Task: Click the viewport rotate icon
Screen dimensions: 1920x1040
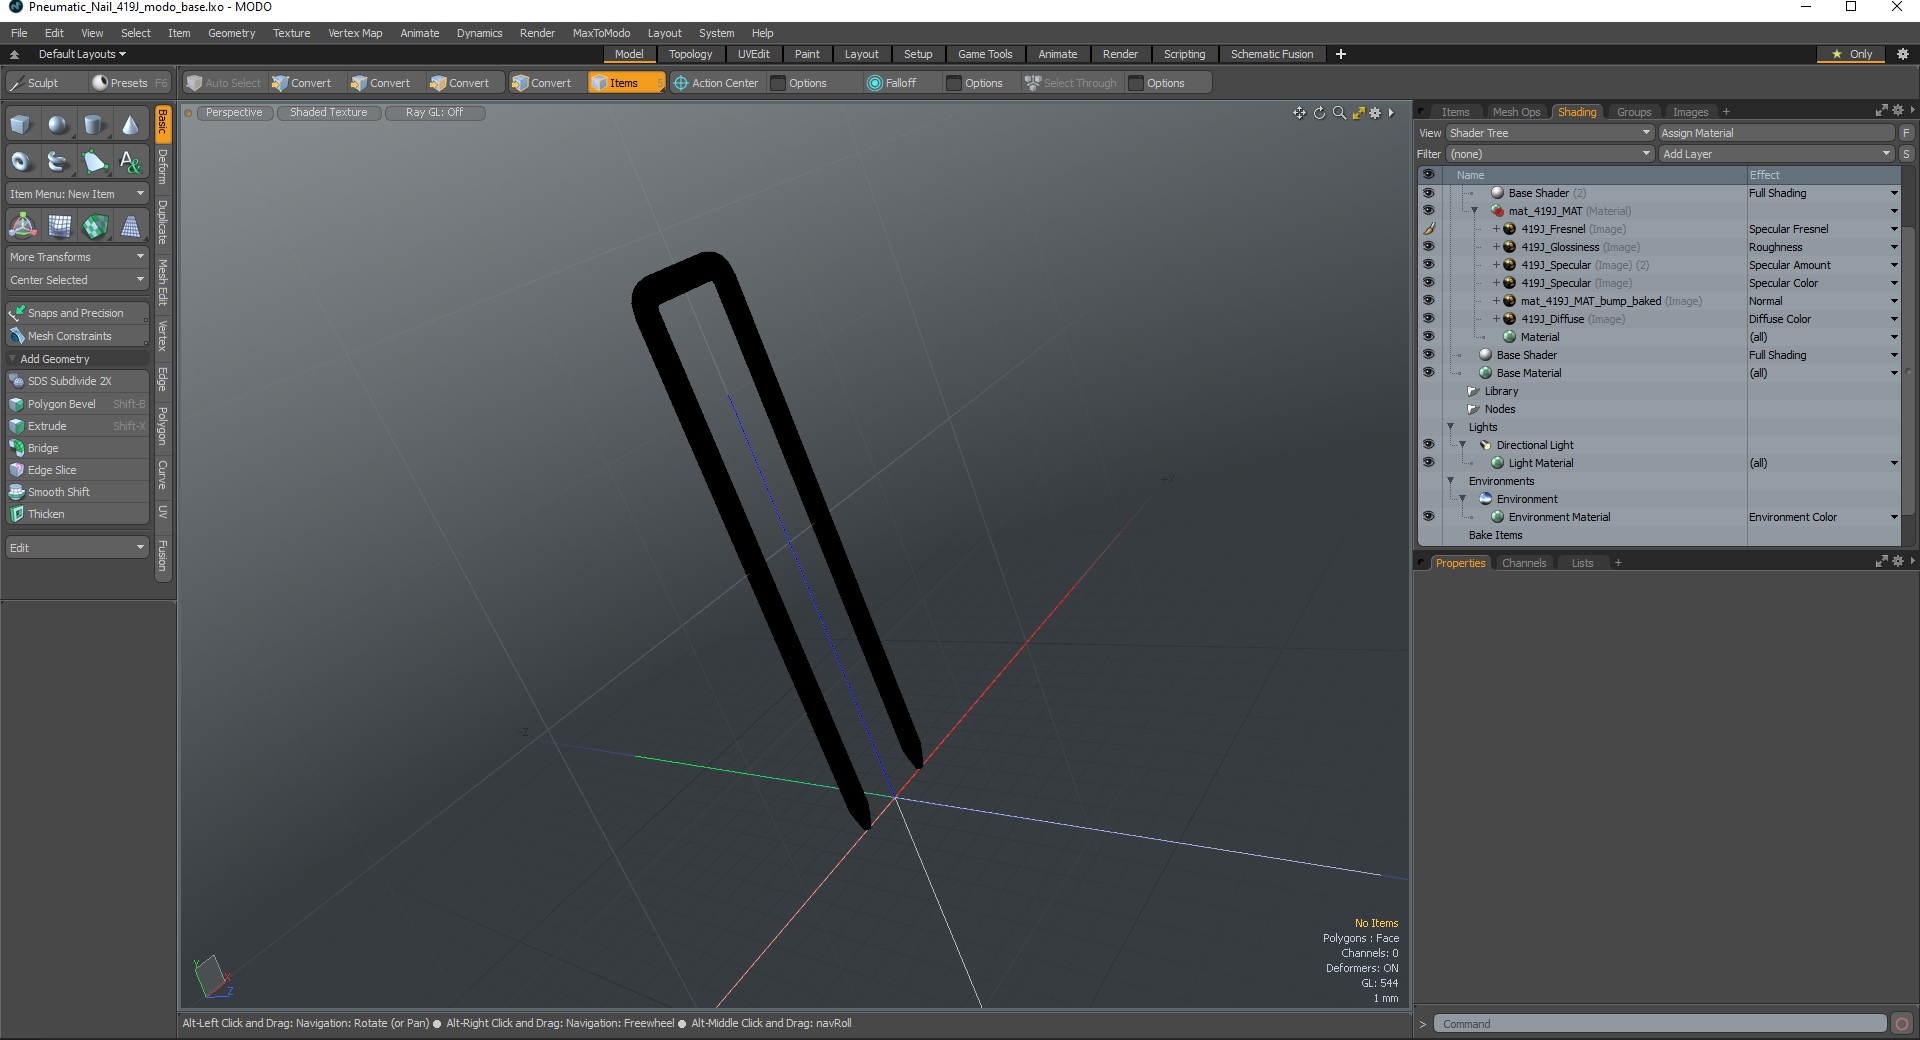Action: (x=1319, y=113)
